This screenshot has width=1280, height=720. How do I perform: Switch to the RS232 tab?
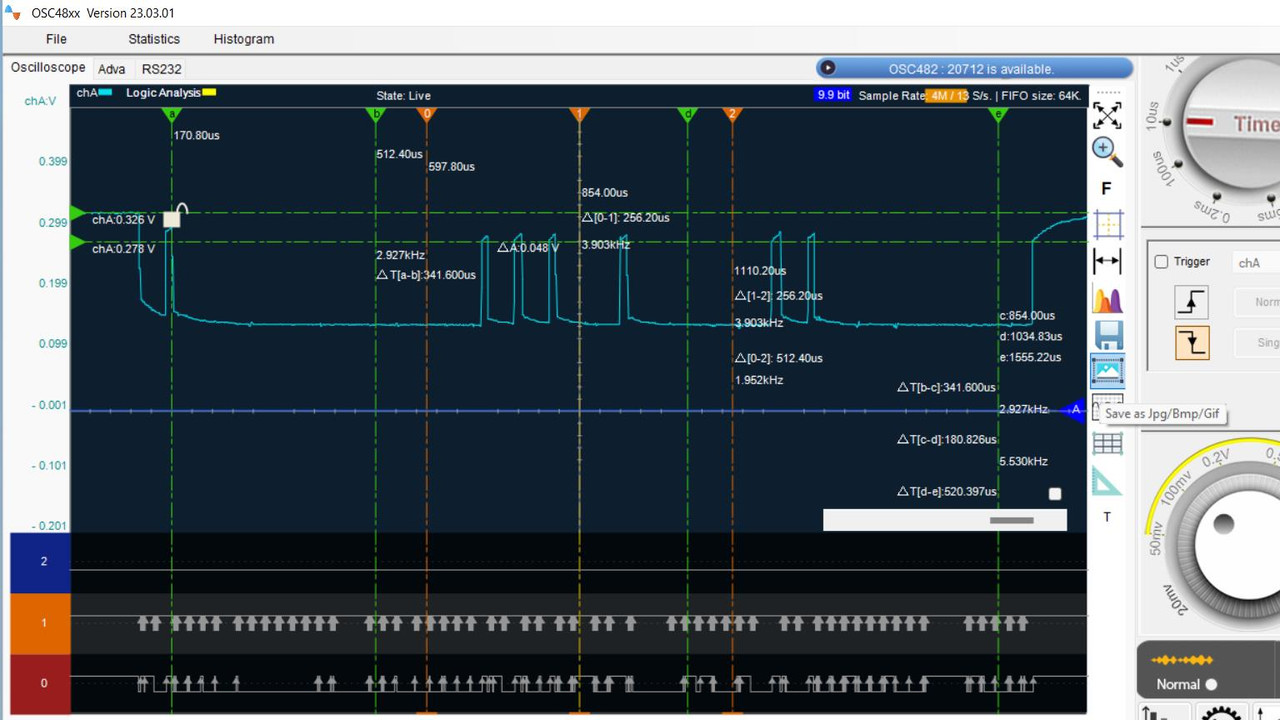point(161,69)
